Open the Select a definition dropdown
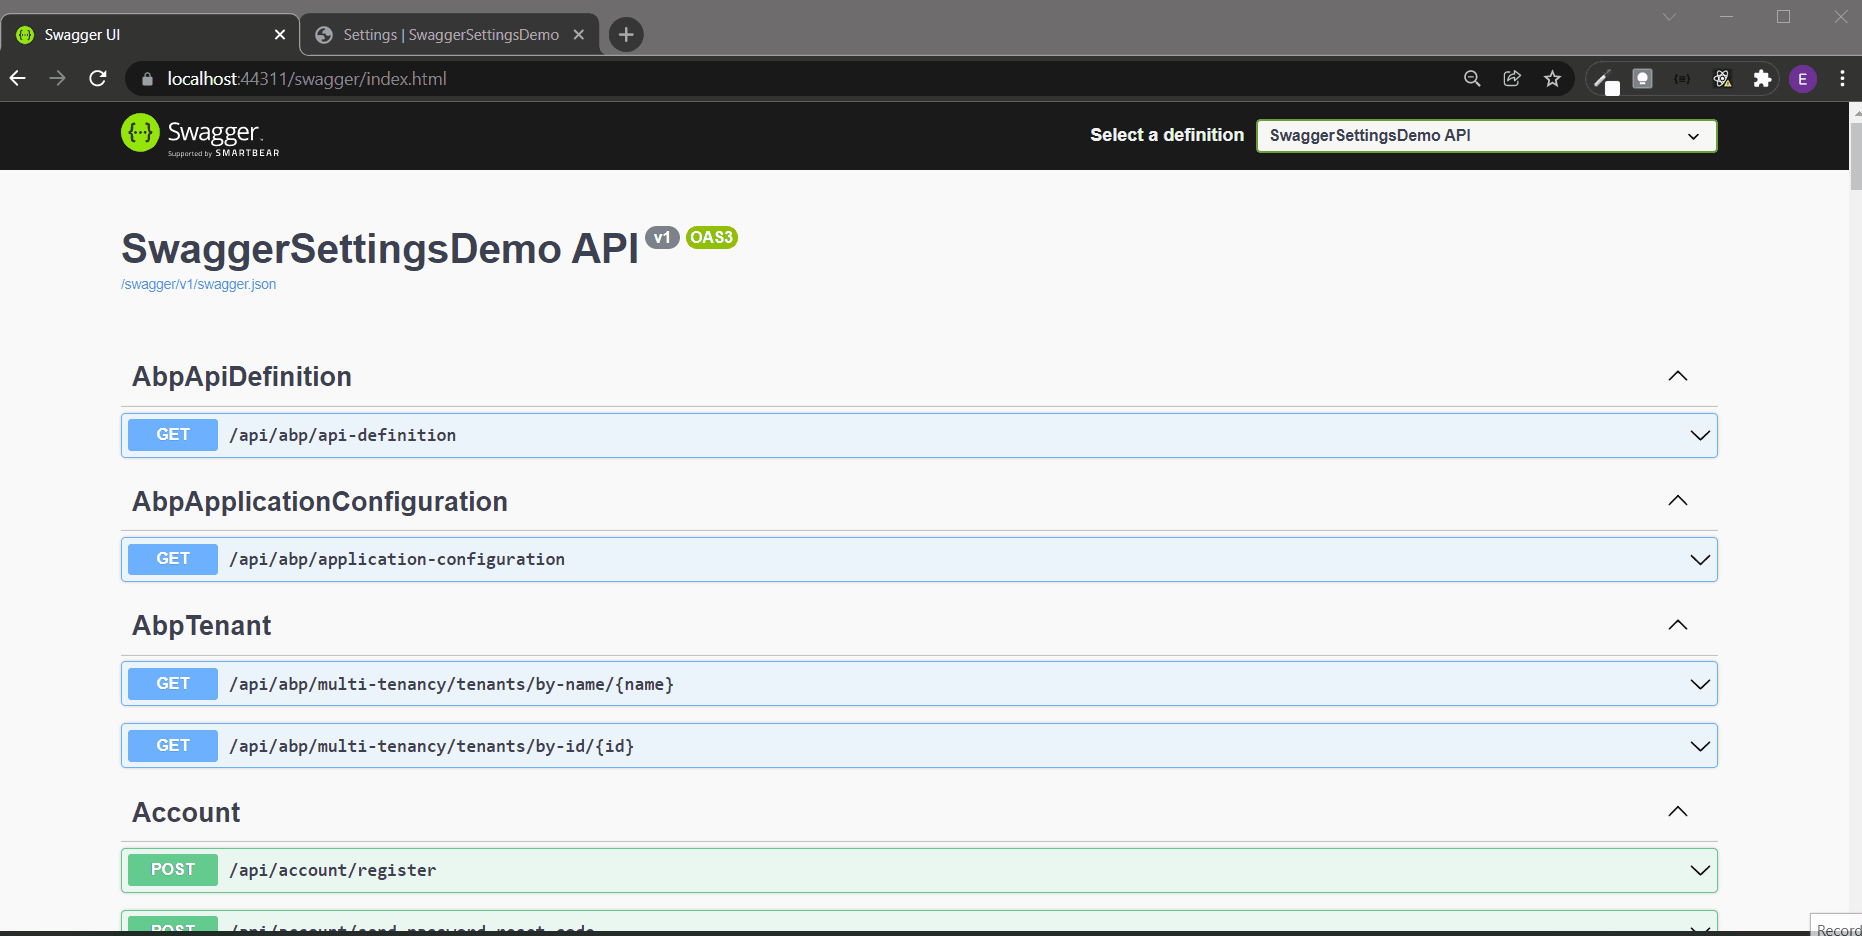 pyautogui.click(x=1486, y=136)
